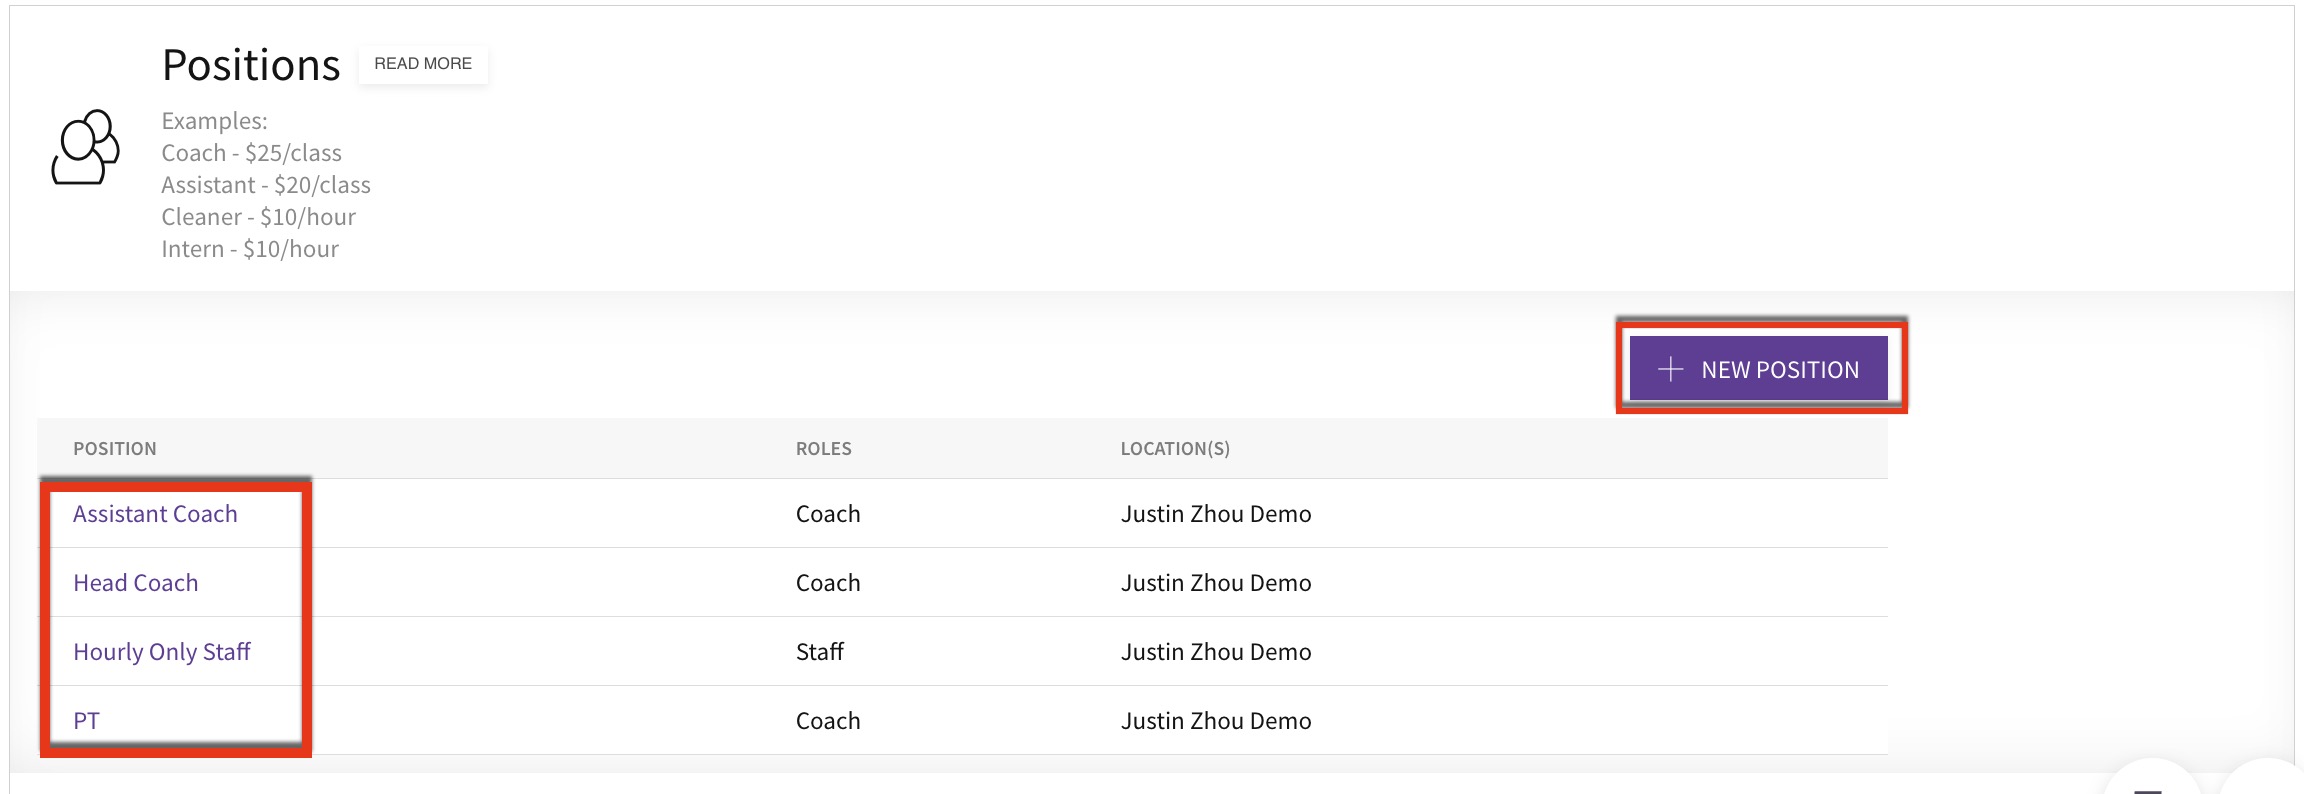Click the plus icon in New Position
This screenshot has width=2304, height=794.
[x=1670, y=369]
